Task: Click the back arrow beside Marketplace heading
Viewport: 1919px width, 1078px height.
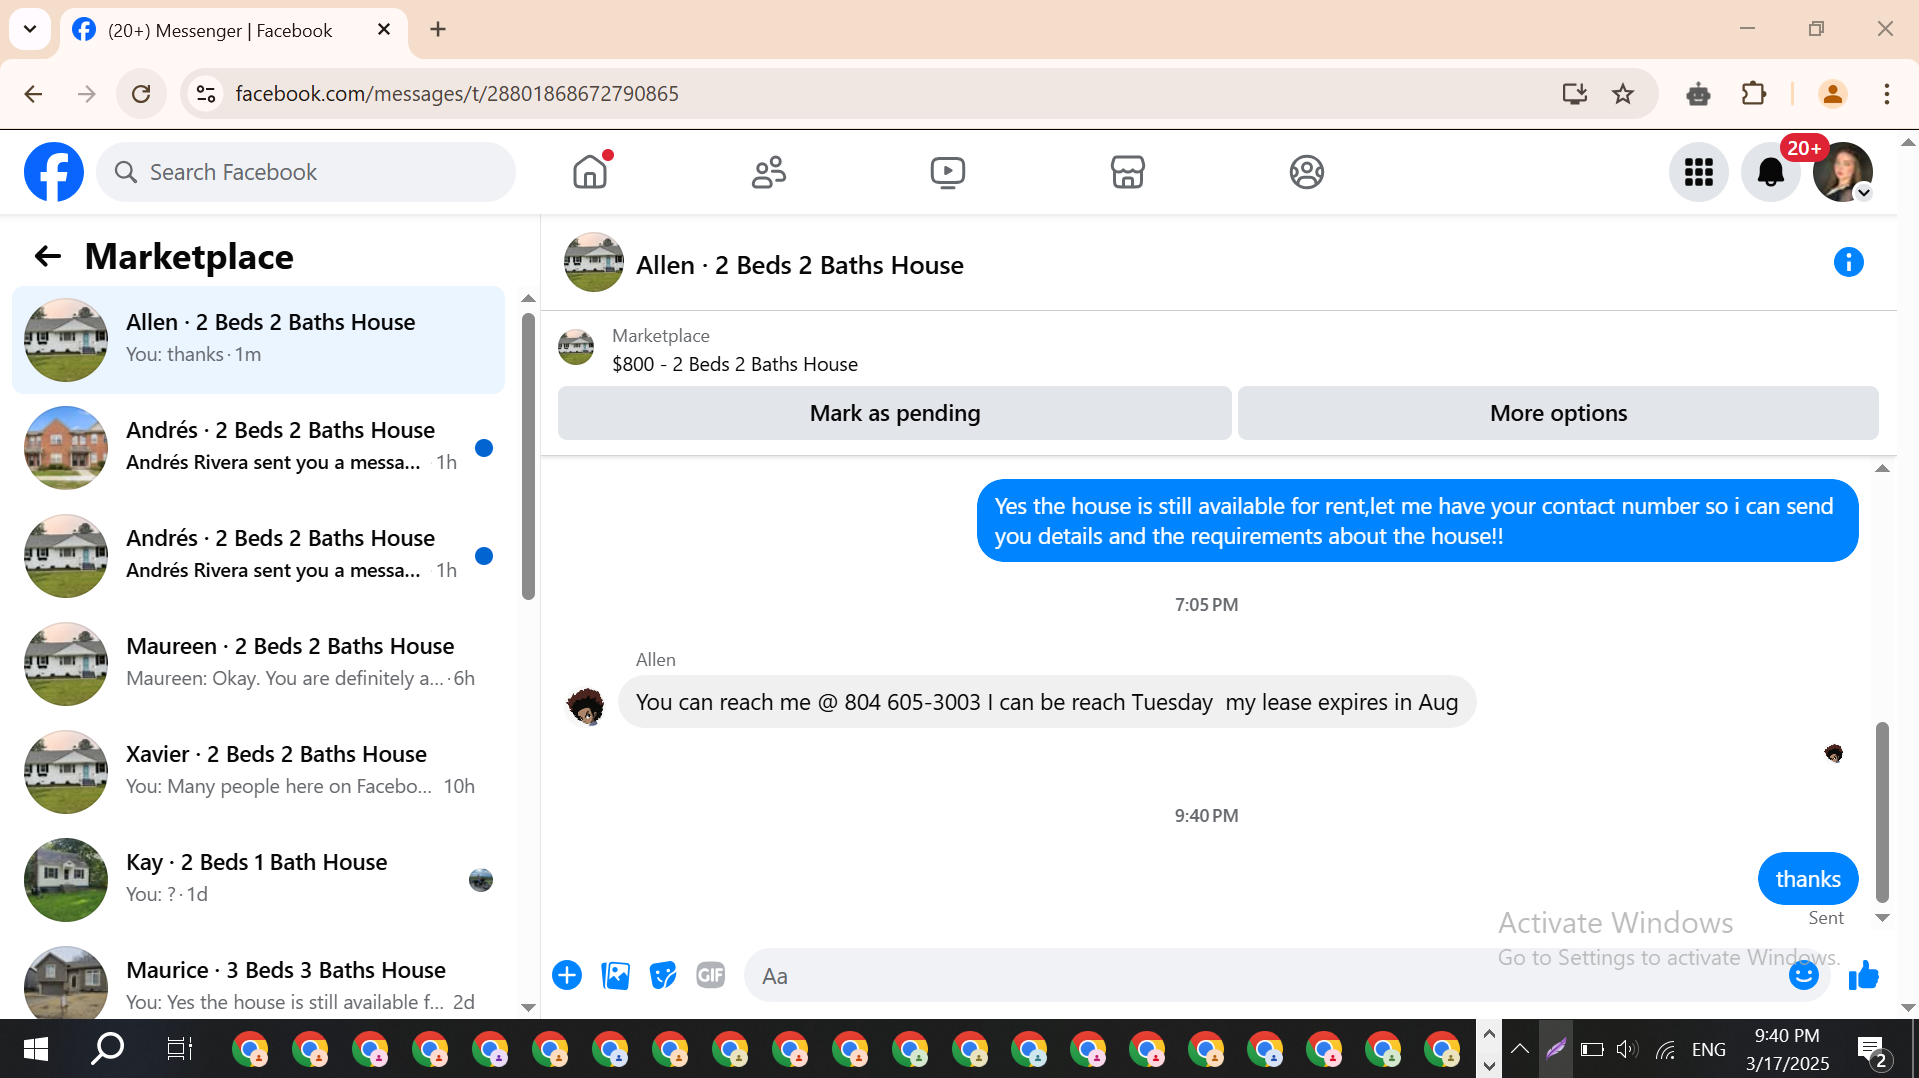Action: (48, 257)
